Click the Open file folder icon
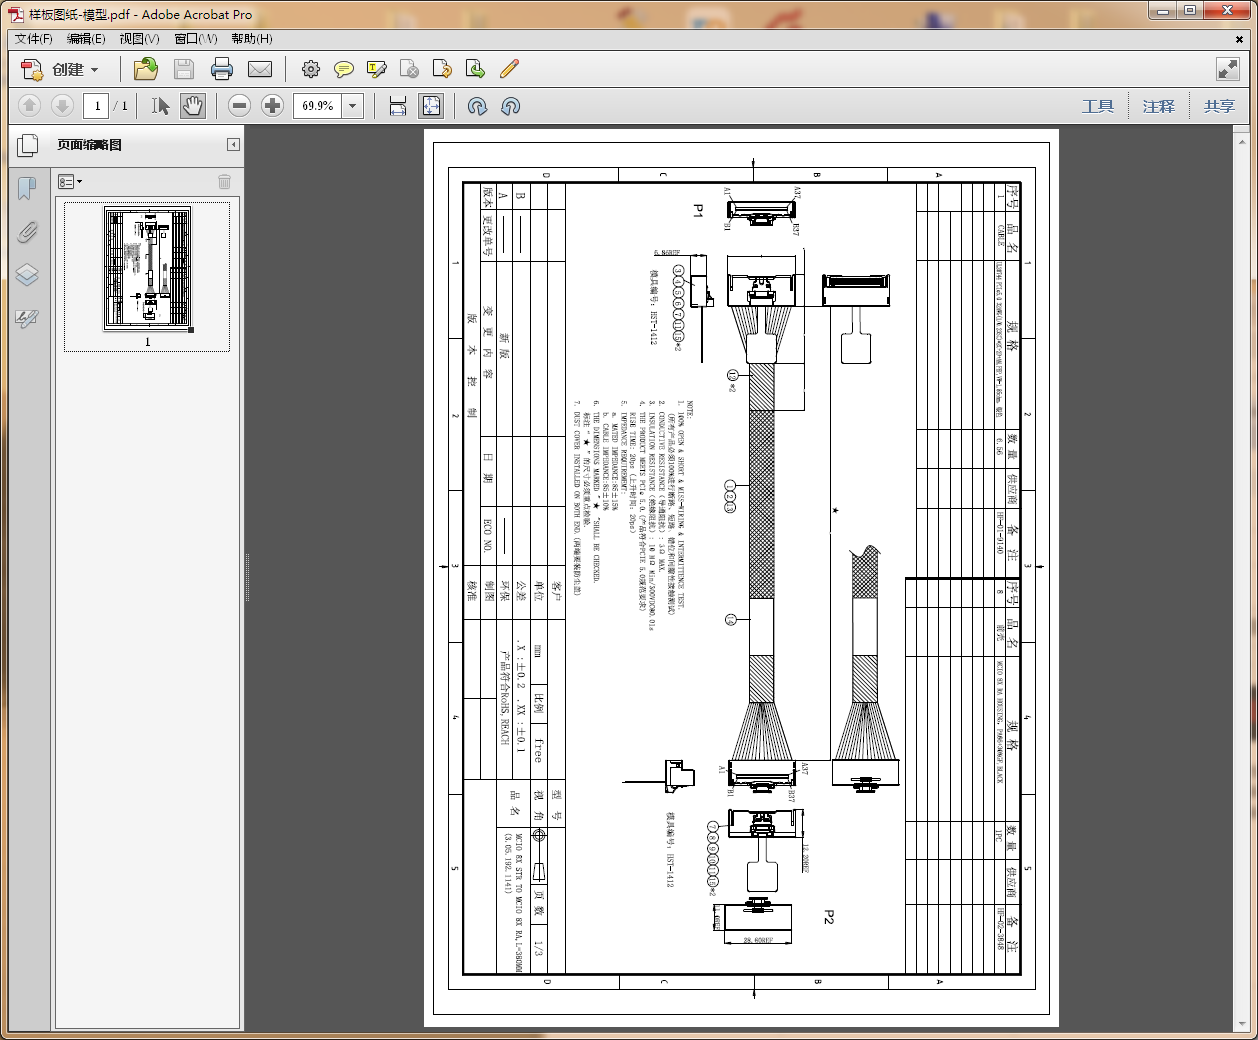This screenshot has width=1258, height=1040. (x=146, y=69)
